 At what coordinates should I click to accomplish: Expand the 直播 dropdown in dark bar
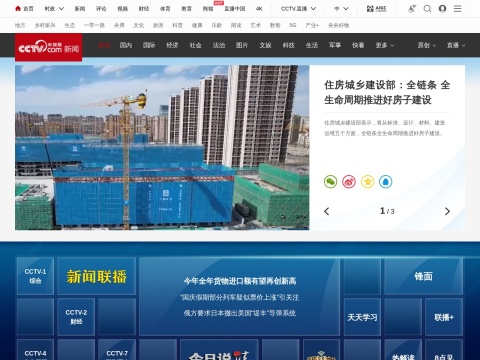456,45
